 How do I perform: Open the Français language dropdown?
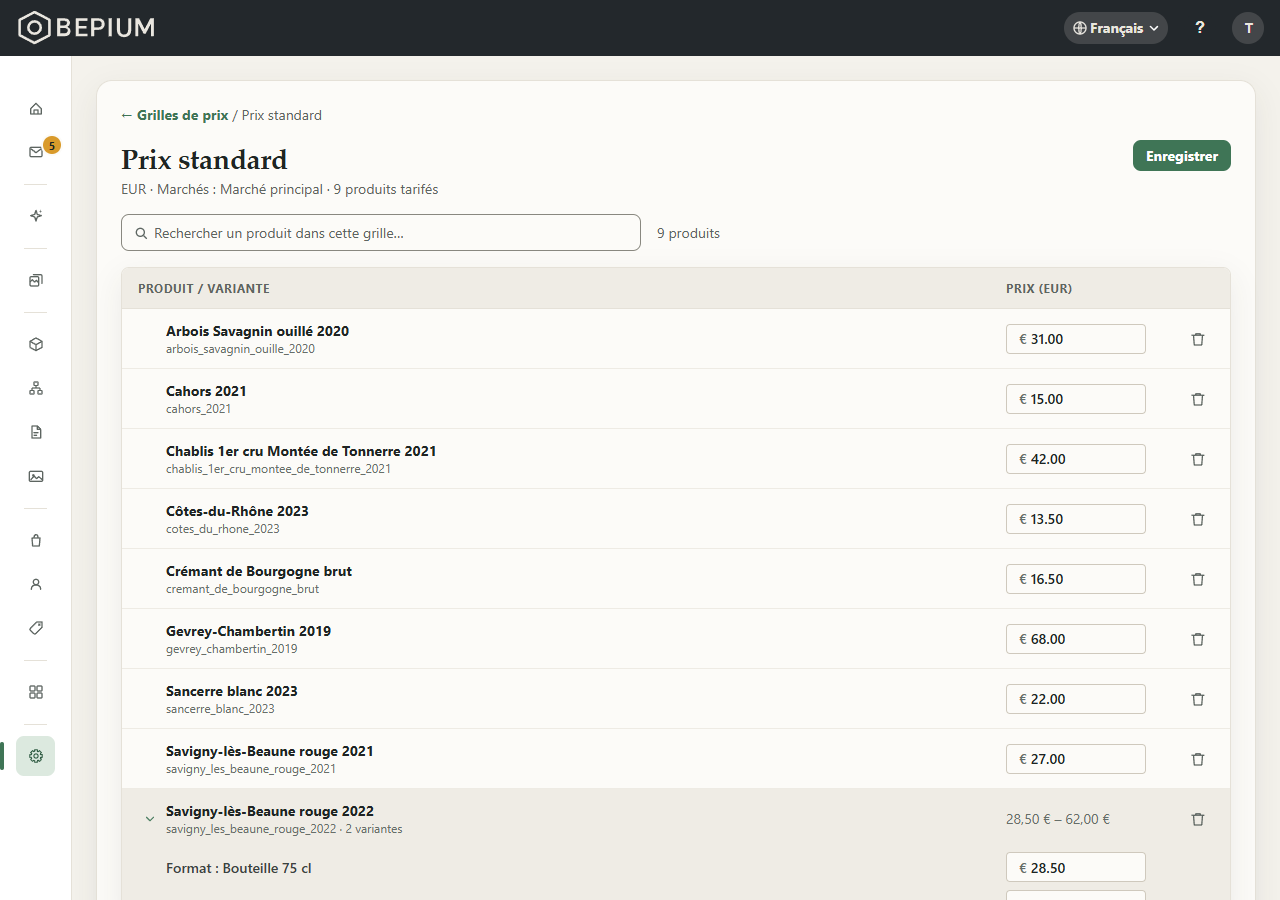[1116, 28]
